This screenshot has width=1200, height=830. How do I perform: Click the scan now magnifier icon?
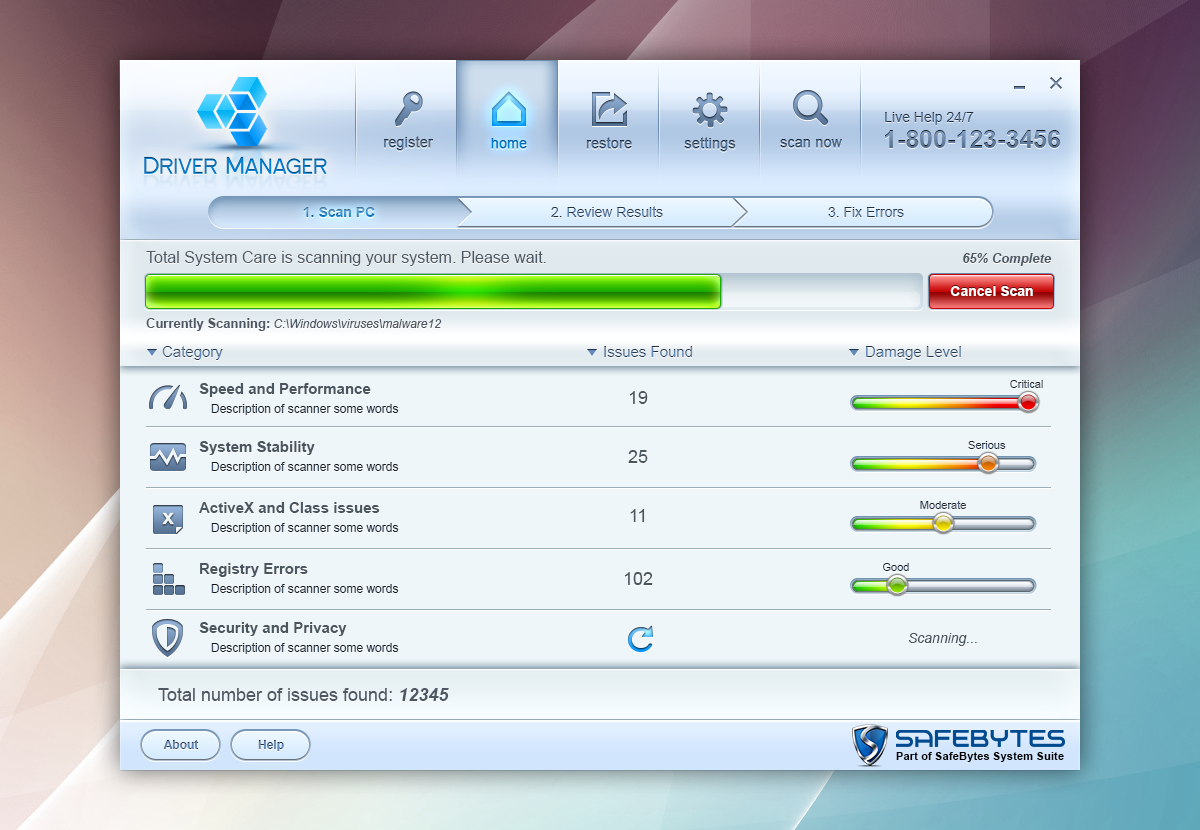(x=810, y=106)
